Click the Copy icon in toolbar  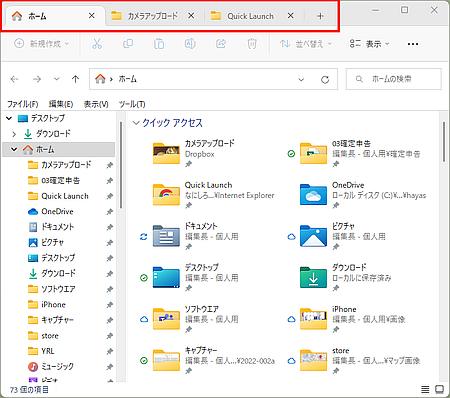click(x=128, y=44)
